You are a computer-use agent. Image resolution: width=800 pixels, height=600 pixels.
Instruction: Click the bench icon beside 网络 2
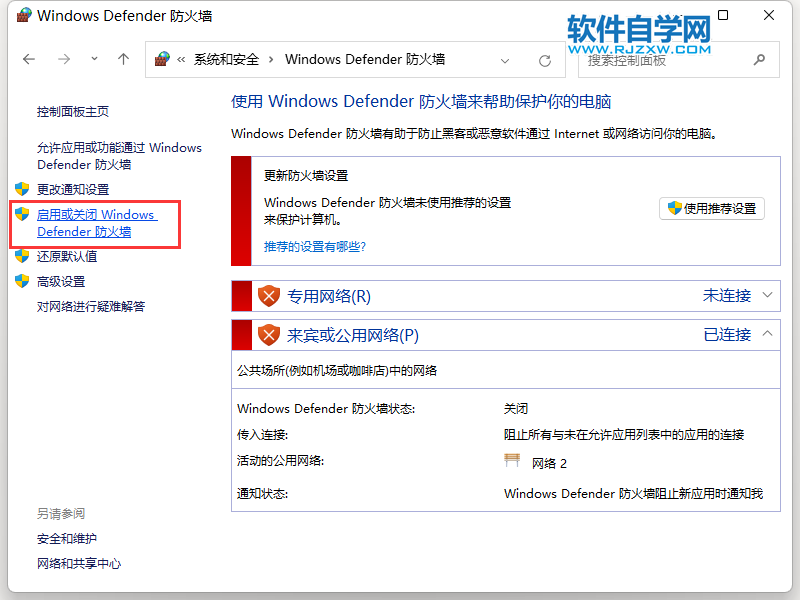click(512, 460)
